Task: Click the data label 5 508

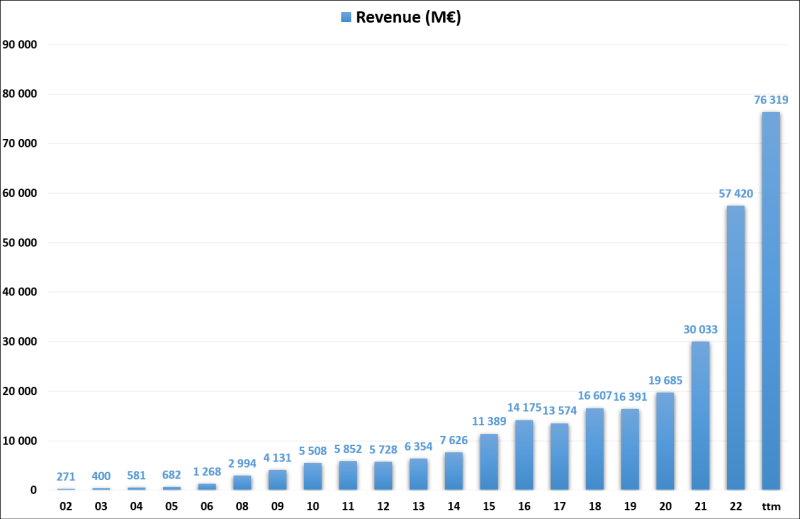Action: 313,451
